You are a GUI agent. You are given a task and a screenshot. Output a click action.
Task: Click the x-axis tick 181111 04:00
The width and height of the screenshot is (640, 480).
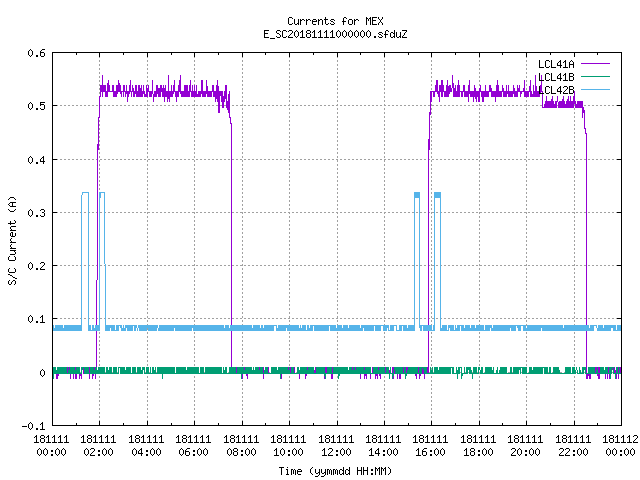146,446
